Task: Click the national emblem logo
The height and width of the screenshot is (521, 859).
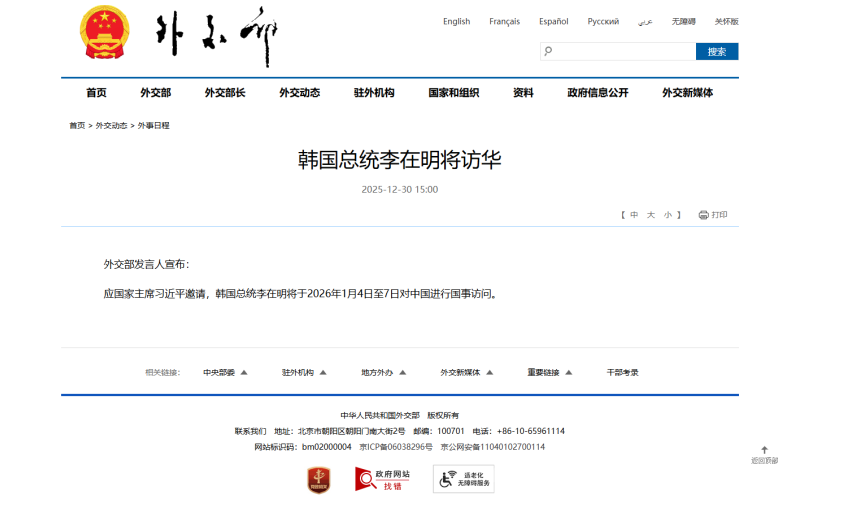Action: click(x=104, y=32)
